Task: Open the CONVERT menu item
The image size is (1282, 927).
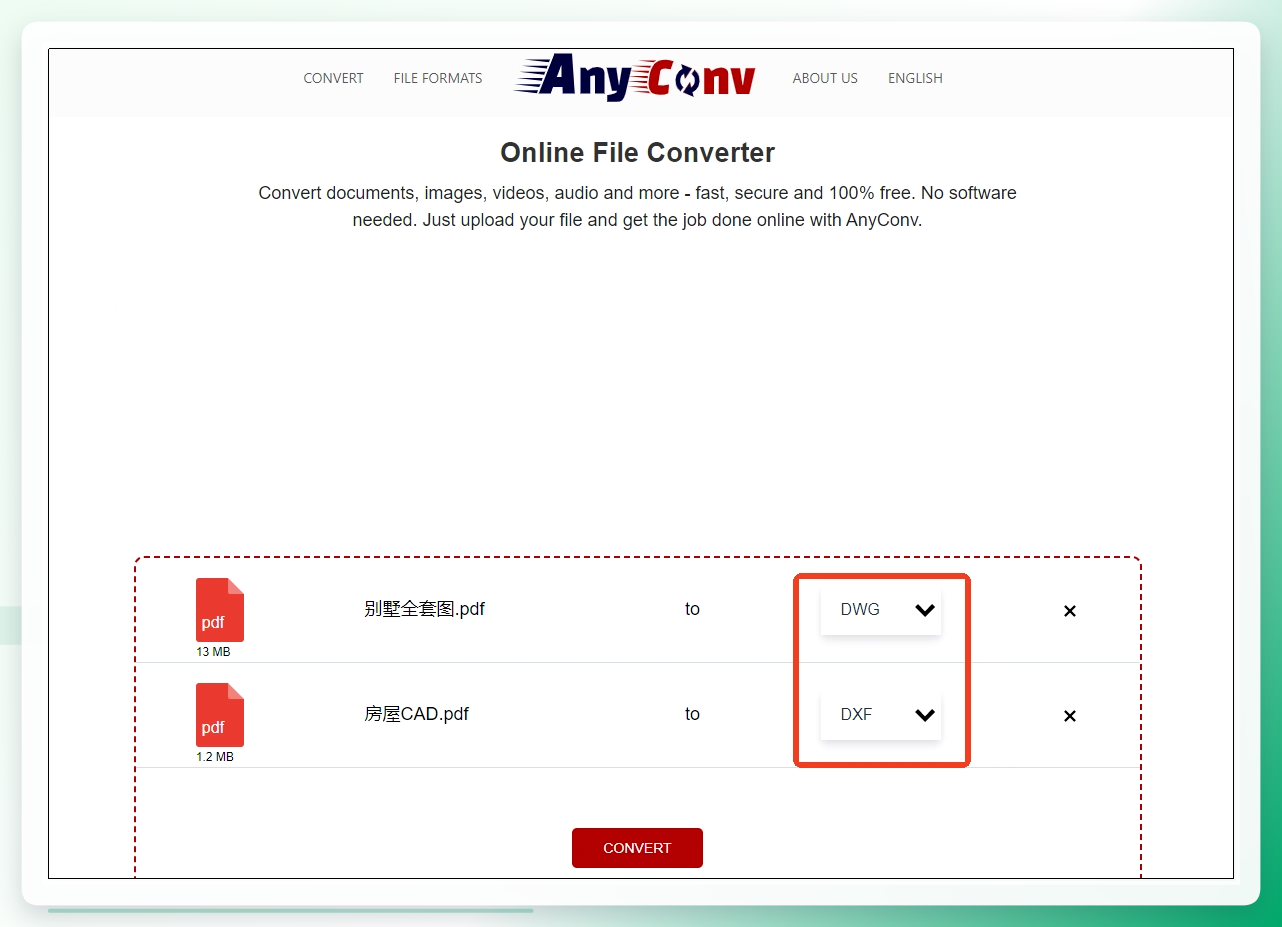Action: click(x=334, y=78)
